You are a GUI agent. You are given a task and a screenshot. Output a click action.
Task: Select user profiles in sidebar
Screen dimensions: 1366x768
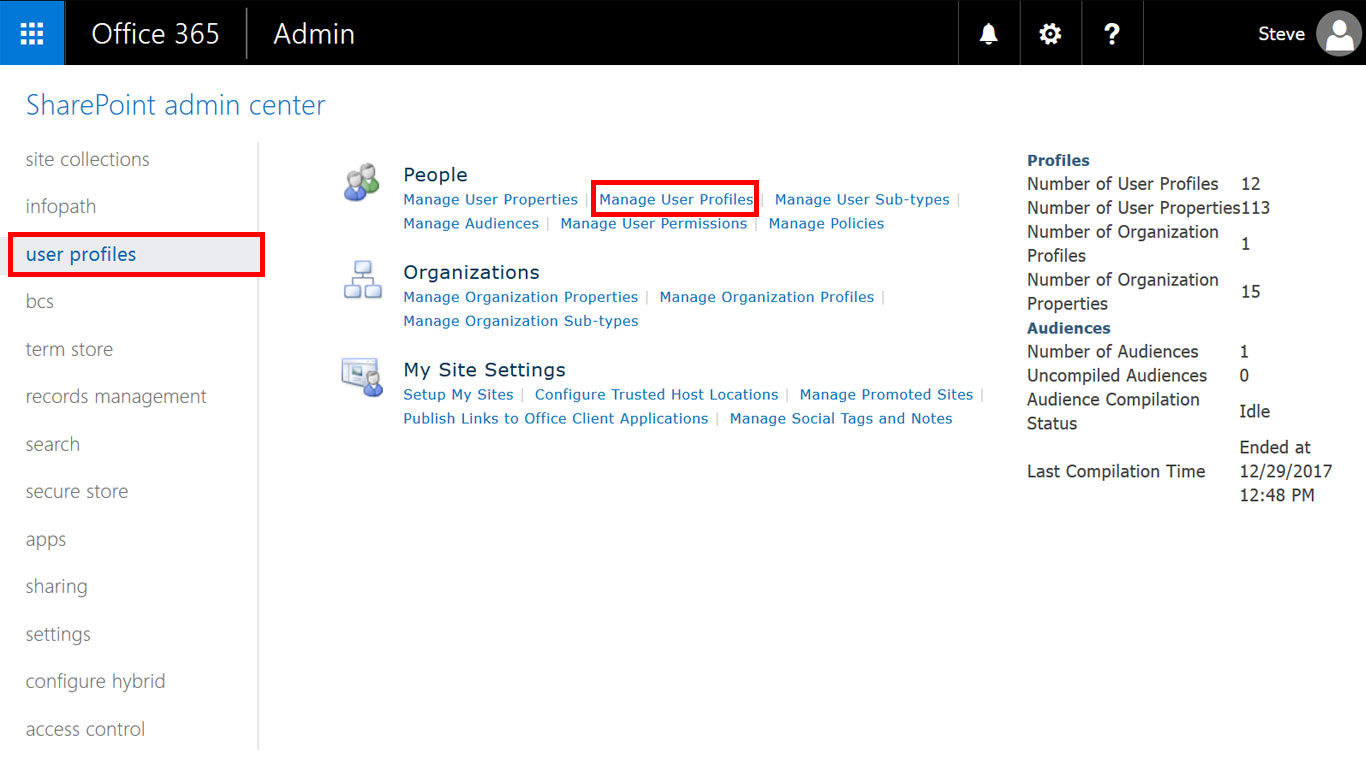81,255
